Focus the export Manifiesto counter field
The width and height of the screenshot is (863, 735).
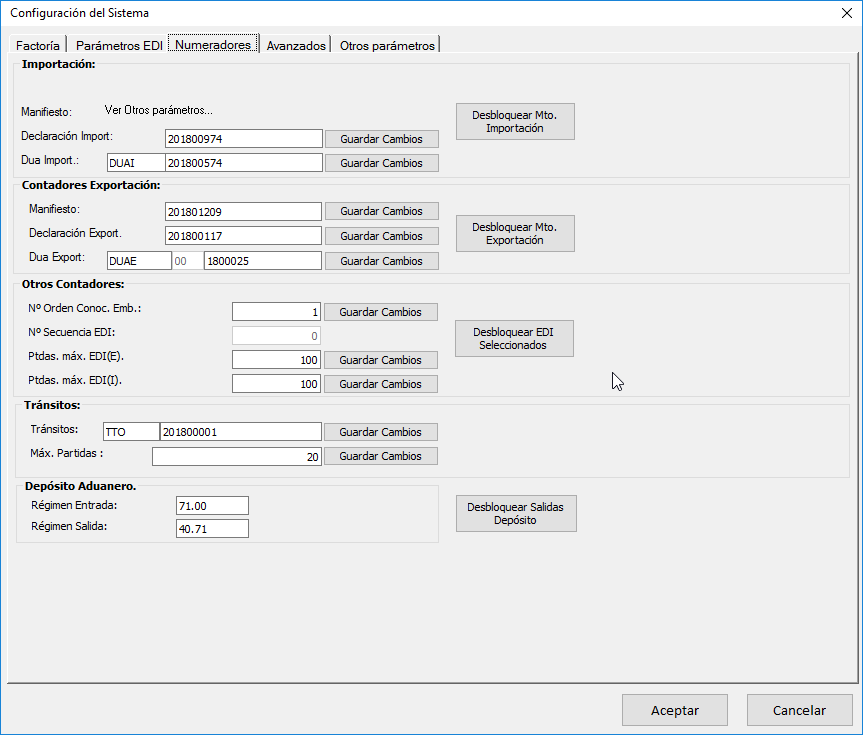point(243,211)
